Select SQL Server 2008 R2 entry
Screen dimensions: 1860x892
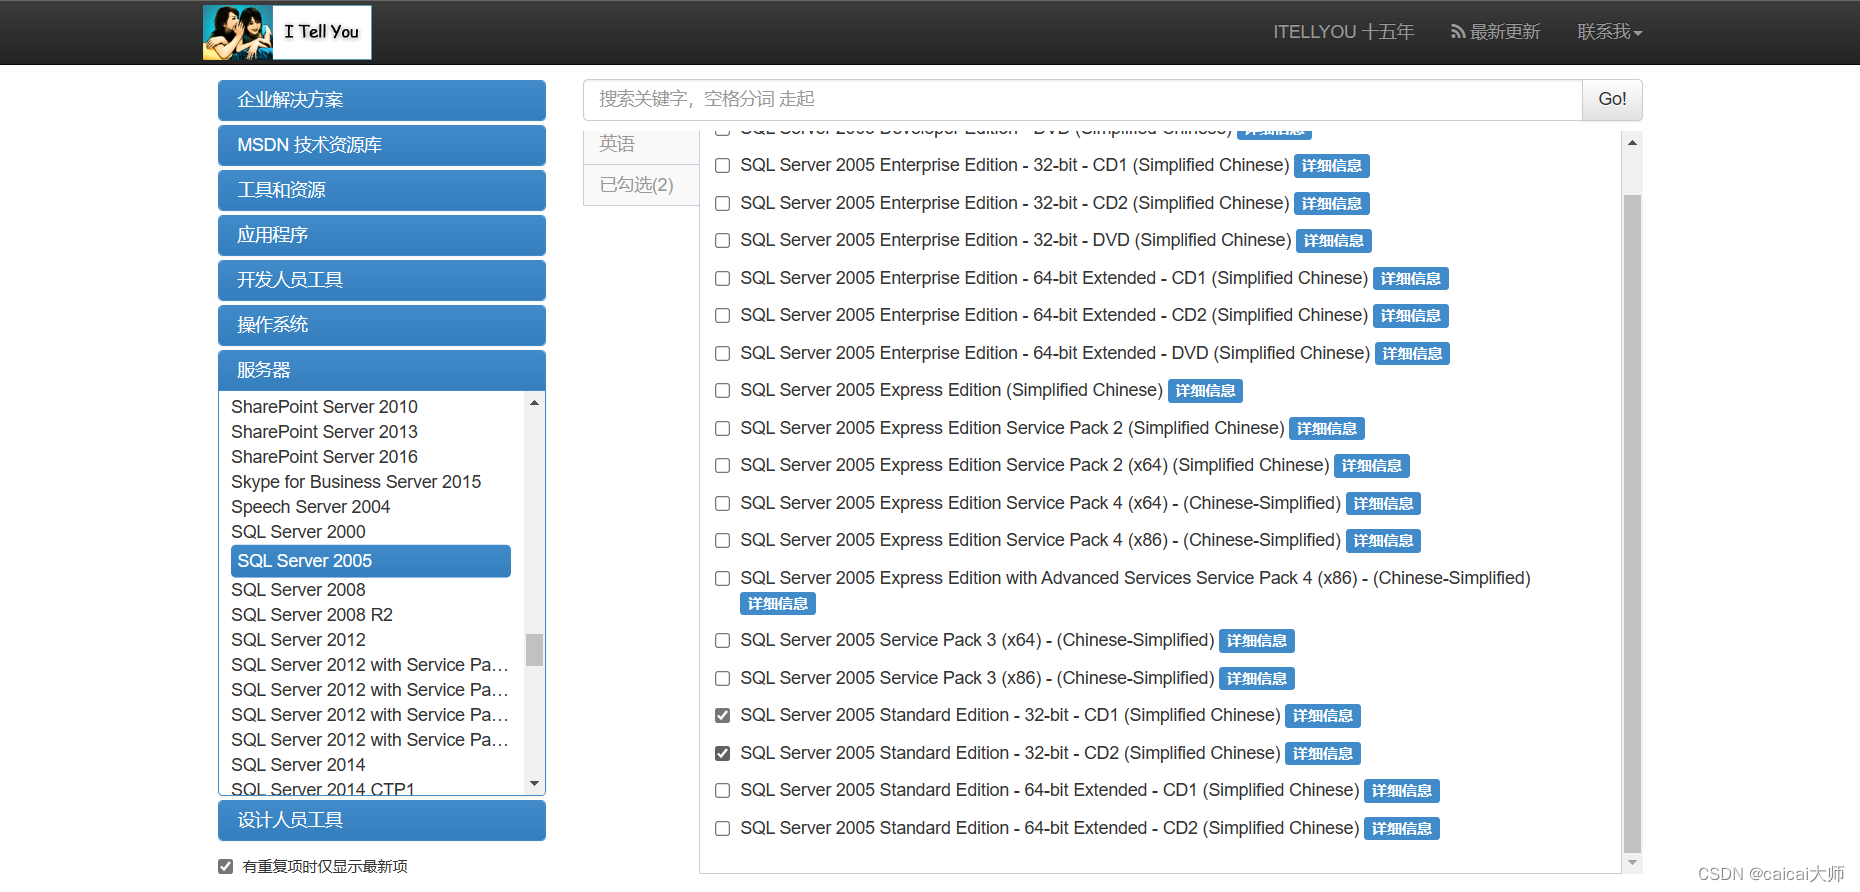[x=312, y=615]
